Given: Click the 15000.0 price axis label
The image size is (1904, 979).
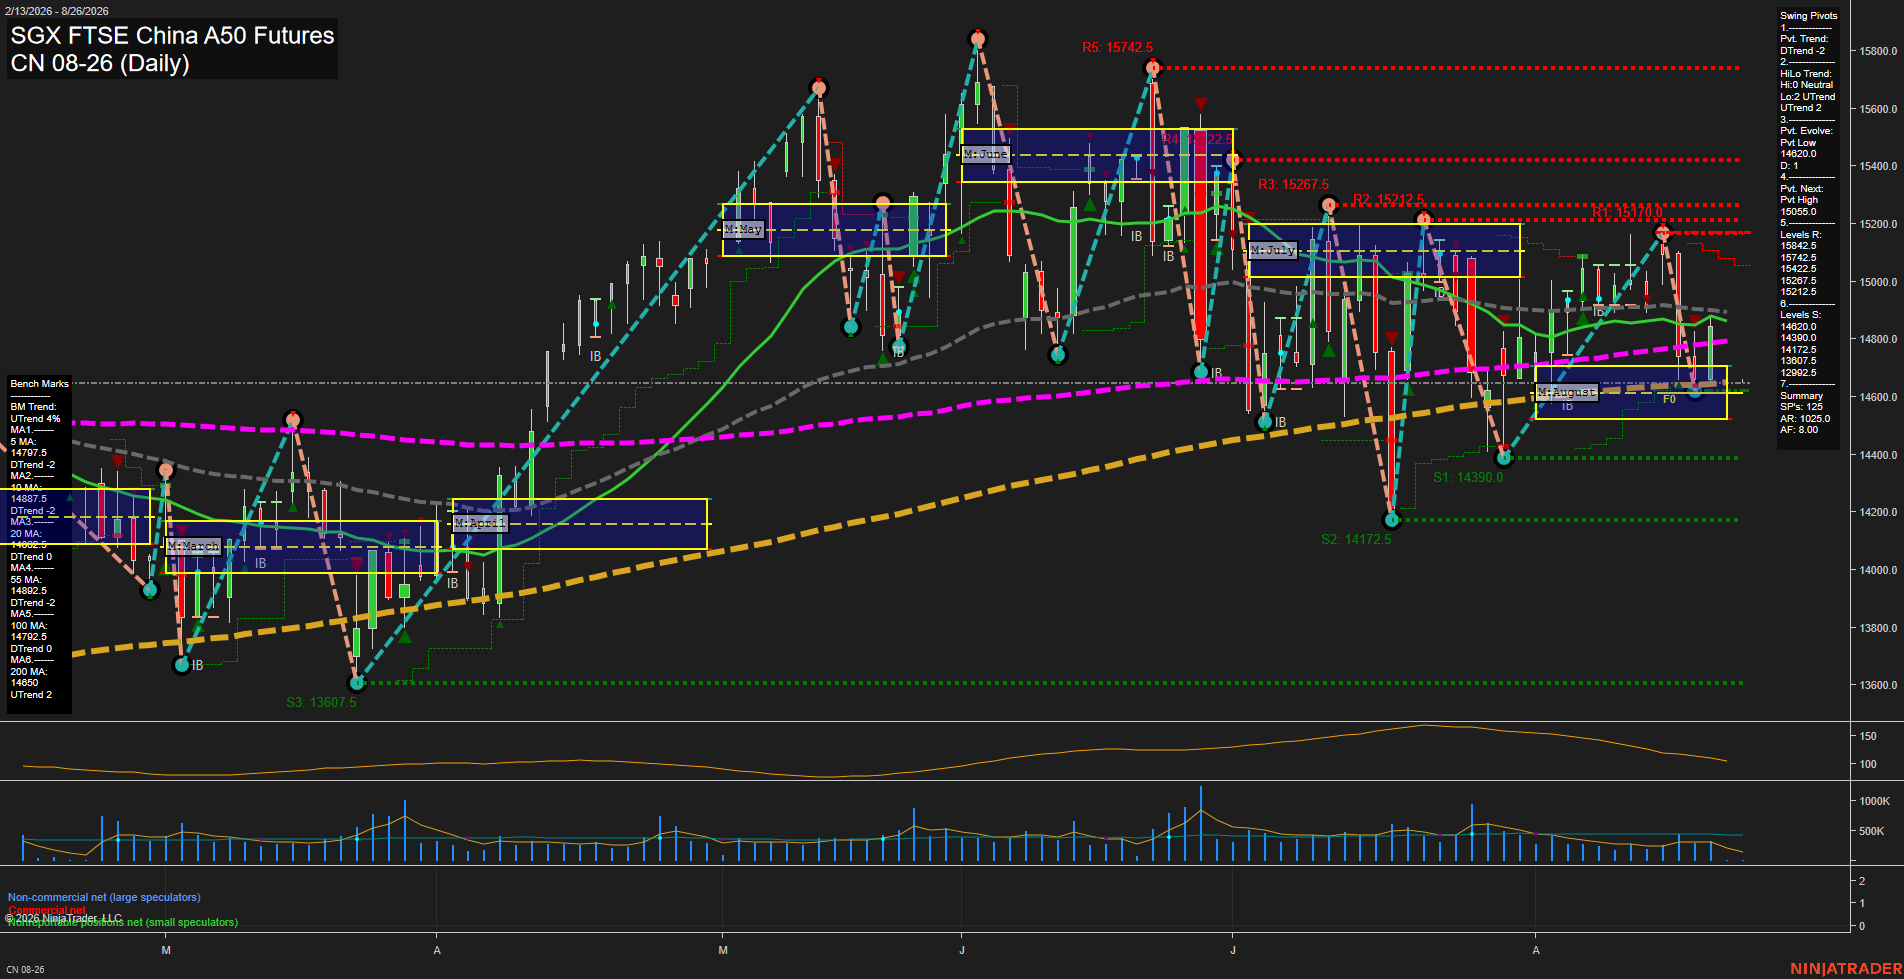Looking at the screenshot, I should click(x=1877, y=282).
